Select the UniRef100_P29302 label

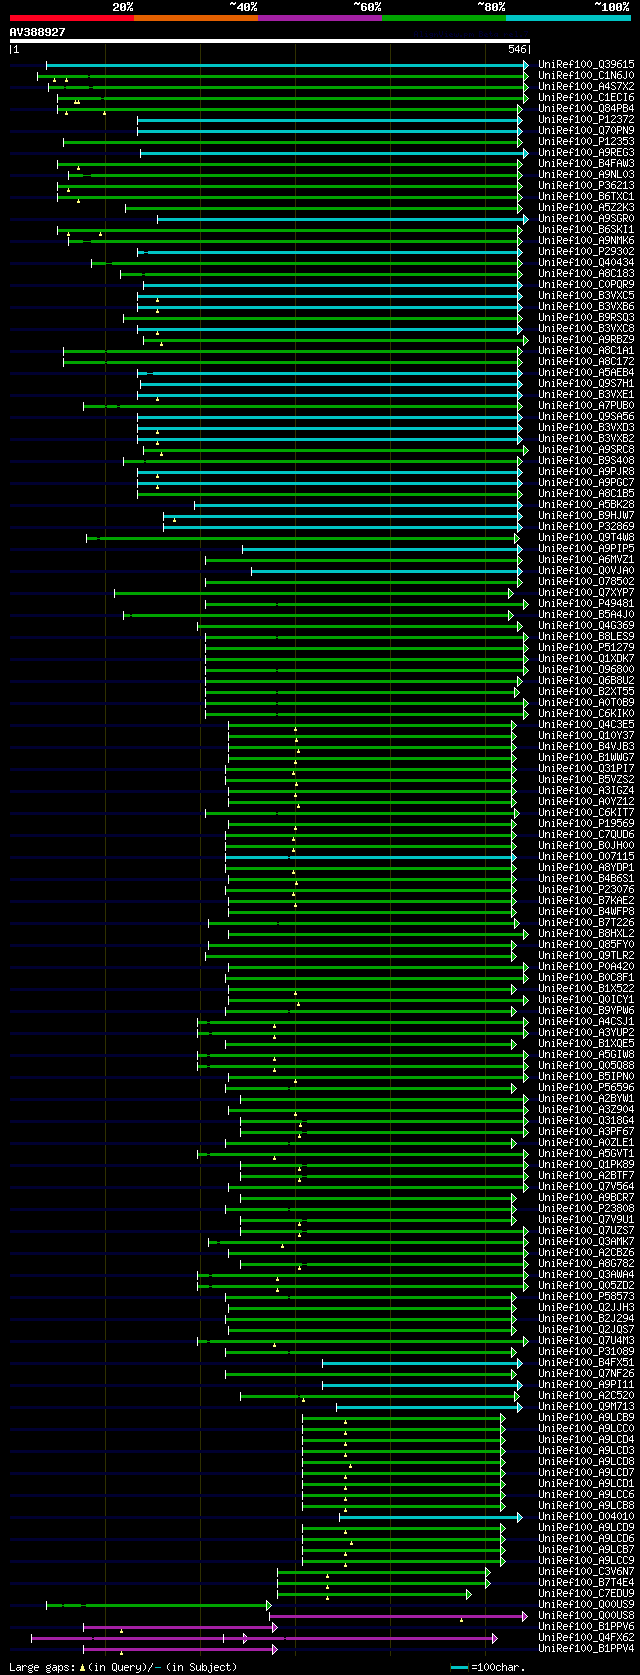click(586, 251)
